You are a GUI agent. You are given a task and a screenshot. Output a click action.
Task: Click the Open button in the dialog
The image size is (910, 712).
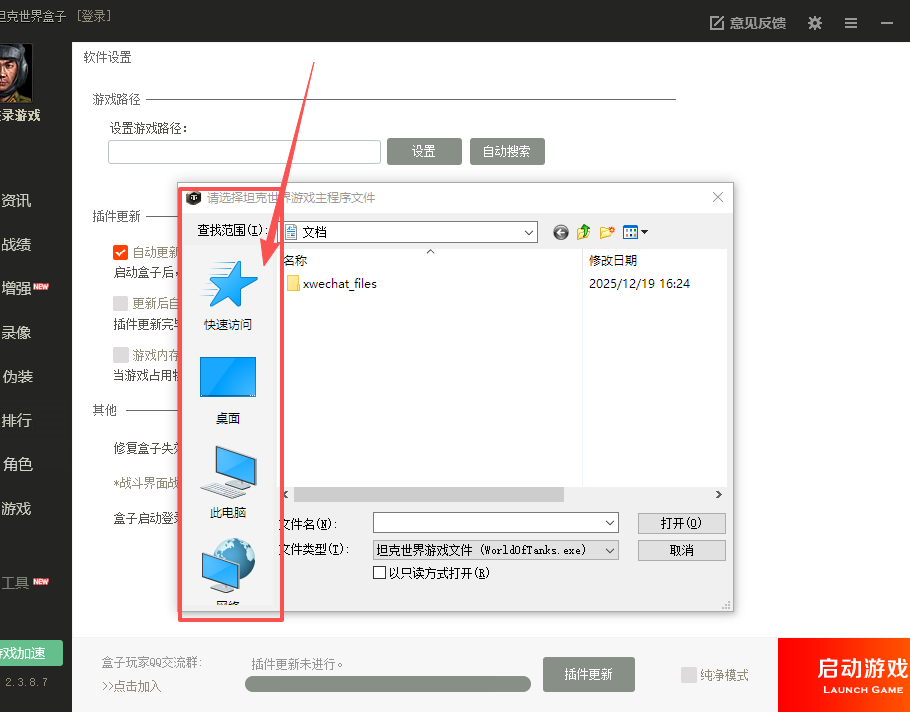(x=681, y=523)
